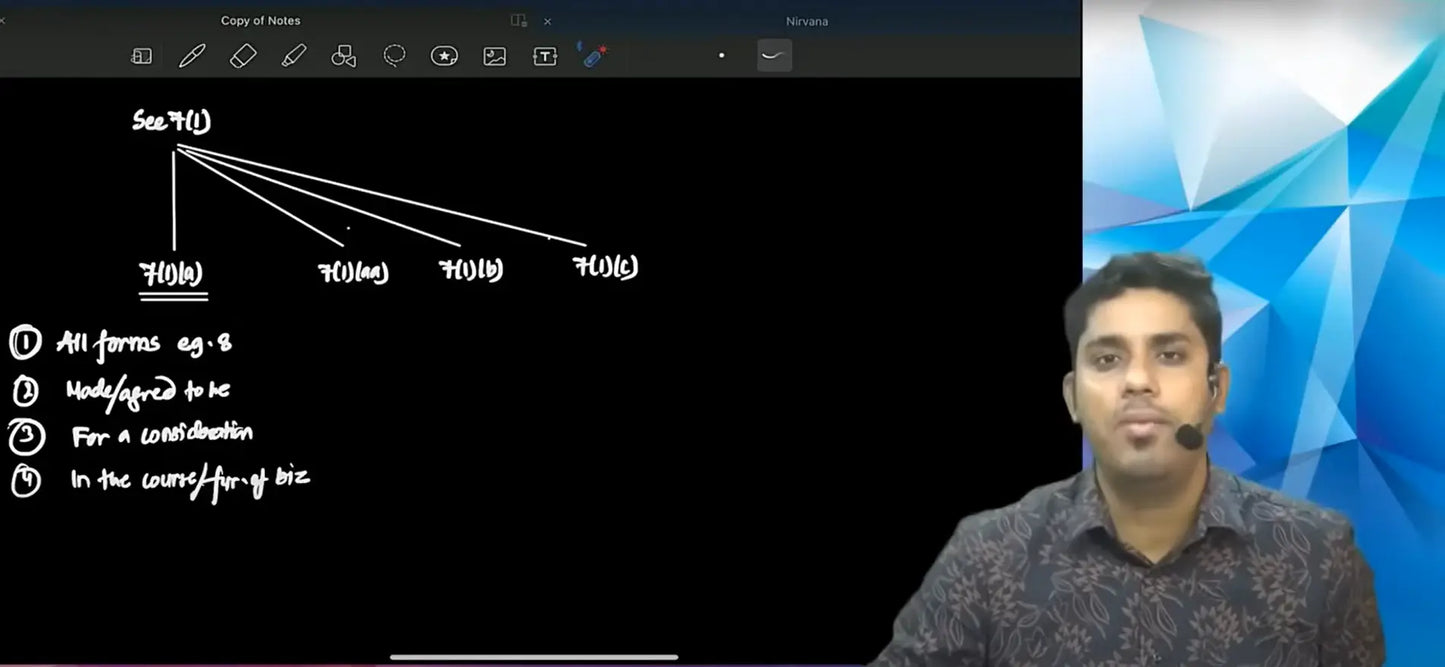
Task: Open the Elements star sticker tool
Action: pyautogui.click(x=444, y=56)
